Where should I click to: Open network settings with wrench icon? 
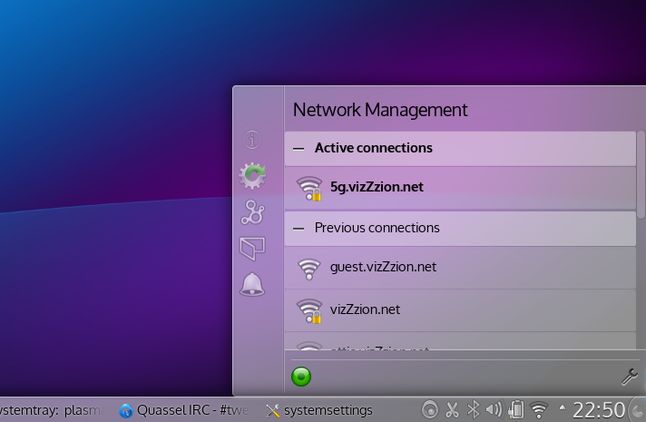pyautogui.click(x=630, y=376)
